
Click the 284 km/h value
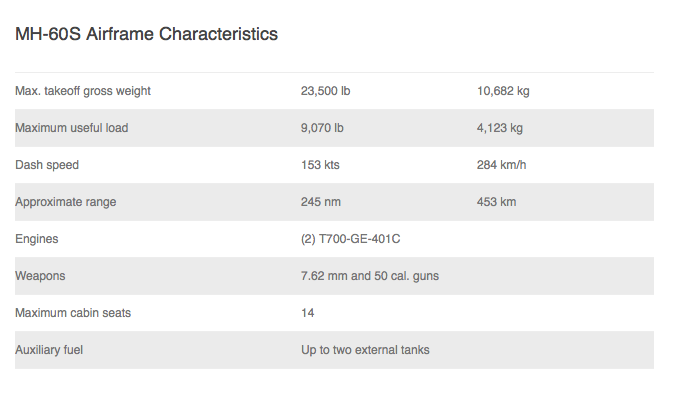click(x=501, y=165)
